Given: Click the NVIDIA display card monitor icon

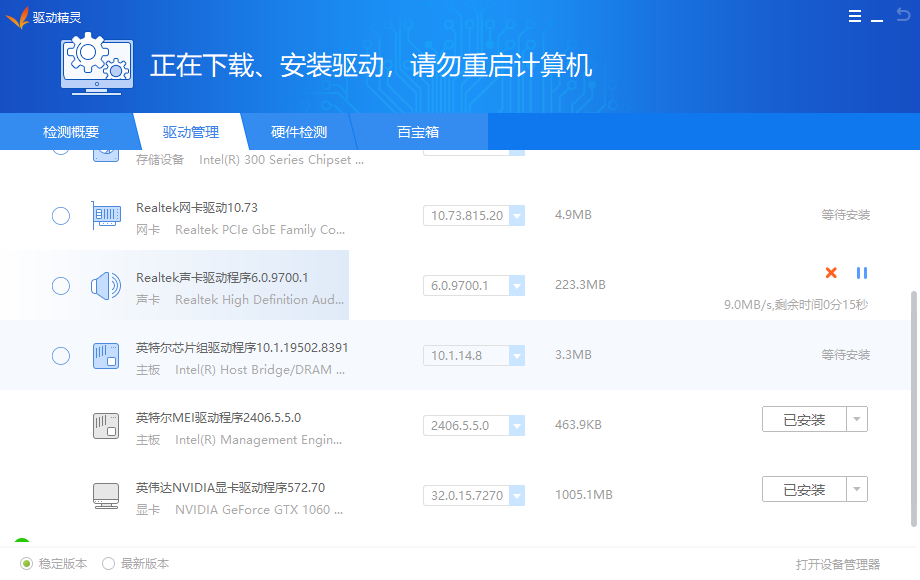Looking at the screenshot, I should (x=106, y=496).
